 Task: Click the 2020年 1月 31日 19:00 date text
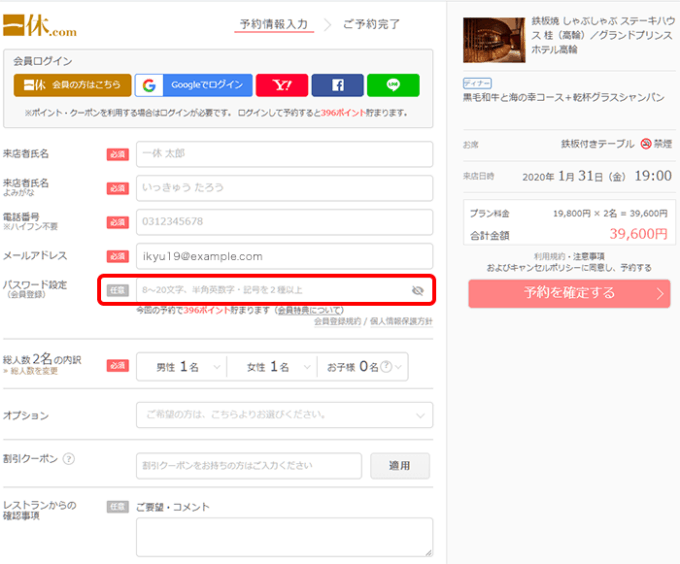pyautogui.click(x=597, y=176)
